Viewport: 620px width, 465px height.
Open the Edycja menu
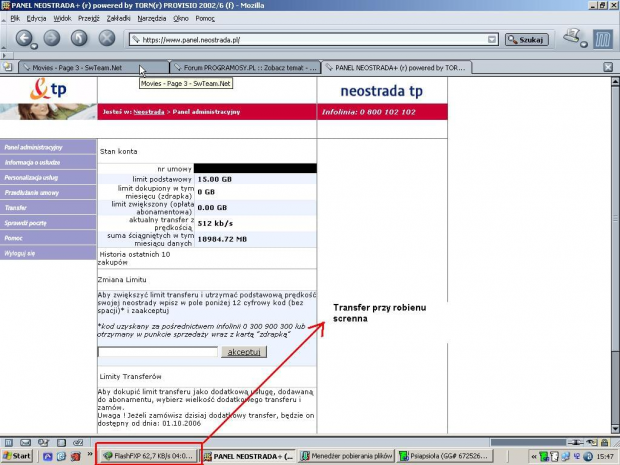tap(36, 18)
